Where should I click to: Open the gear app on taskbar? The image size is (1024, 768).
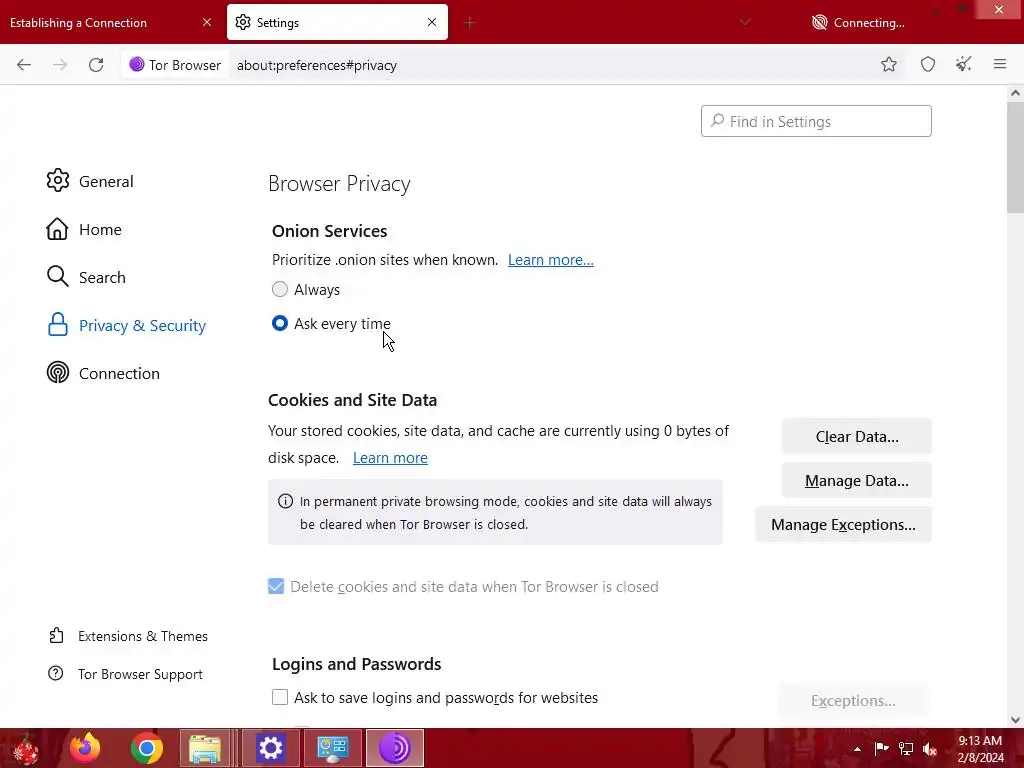pyautogui.click(x=270, y=748)
